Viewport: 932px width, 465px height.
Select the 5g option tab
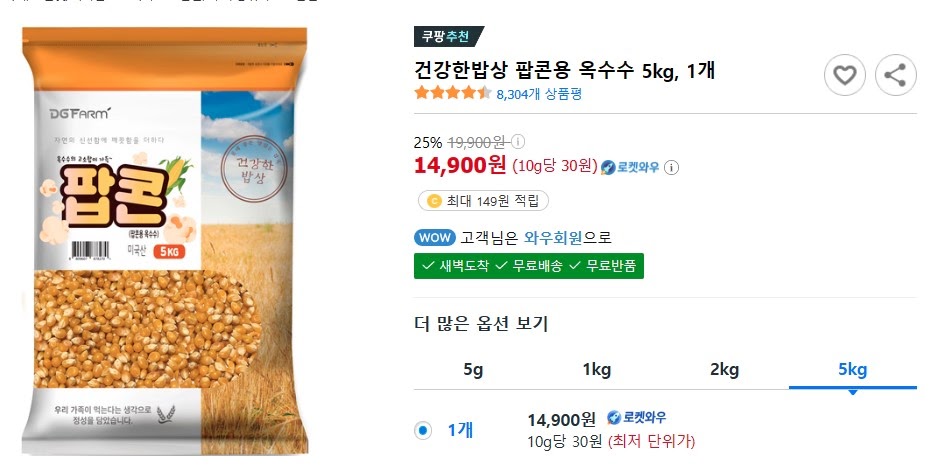pyautogui.click(x=473, y=370)
